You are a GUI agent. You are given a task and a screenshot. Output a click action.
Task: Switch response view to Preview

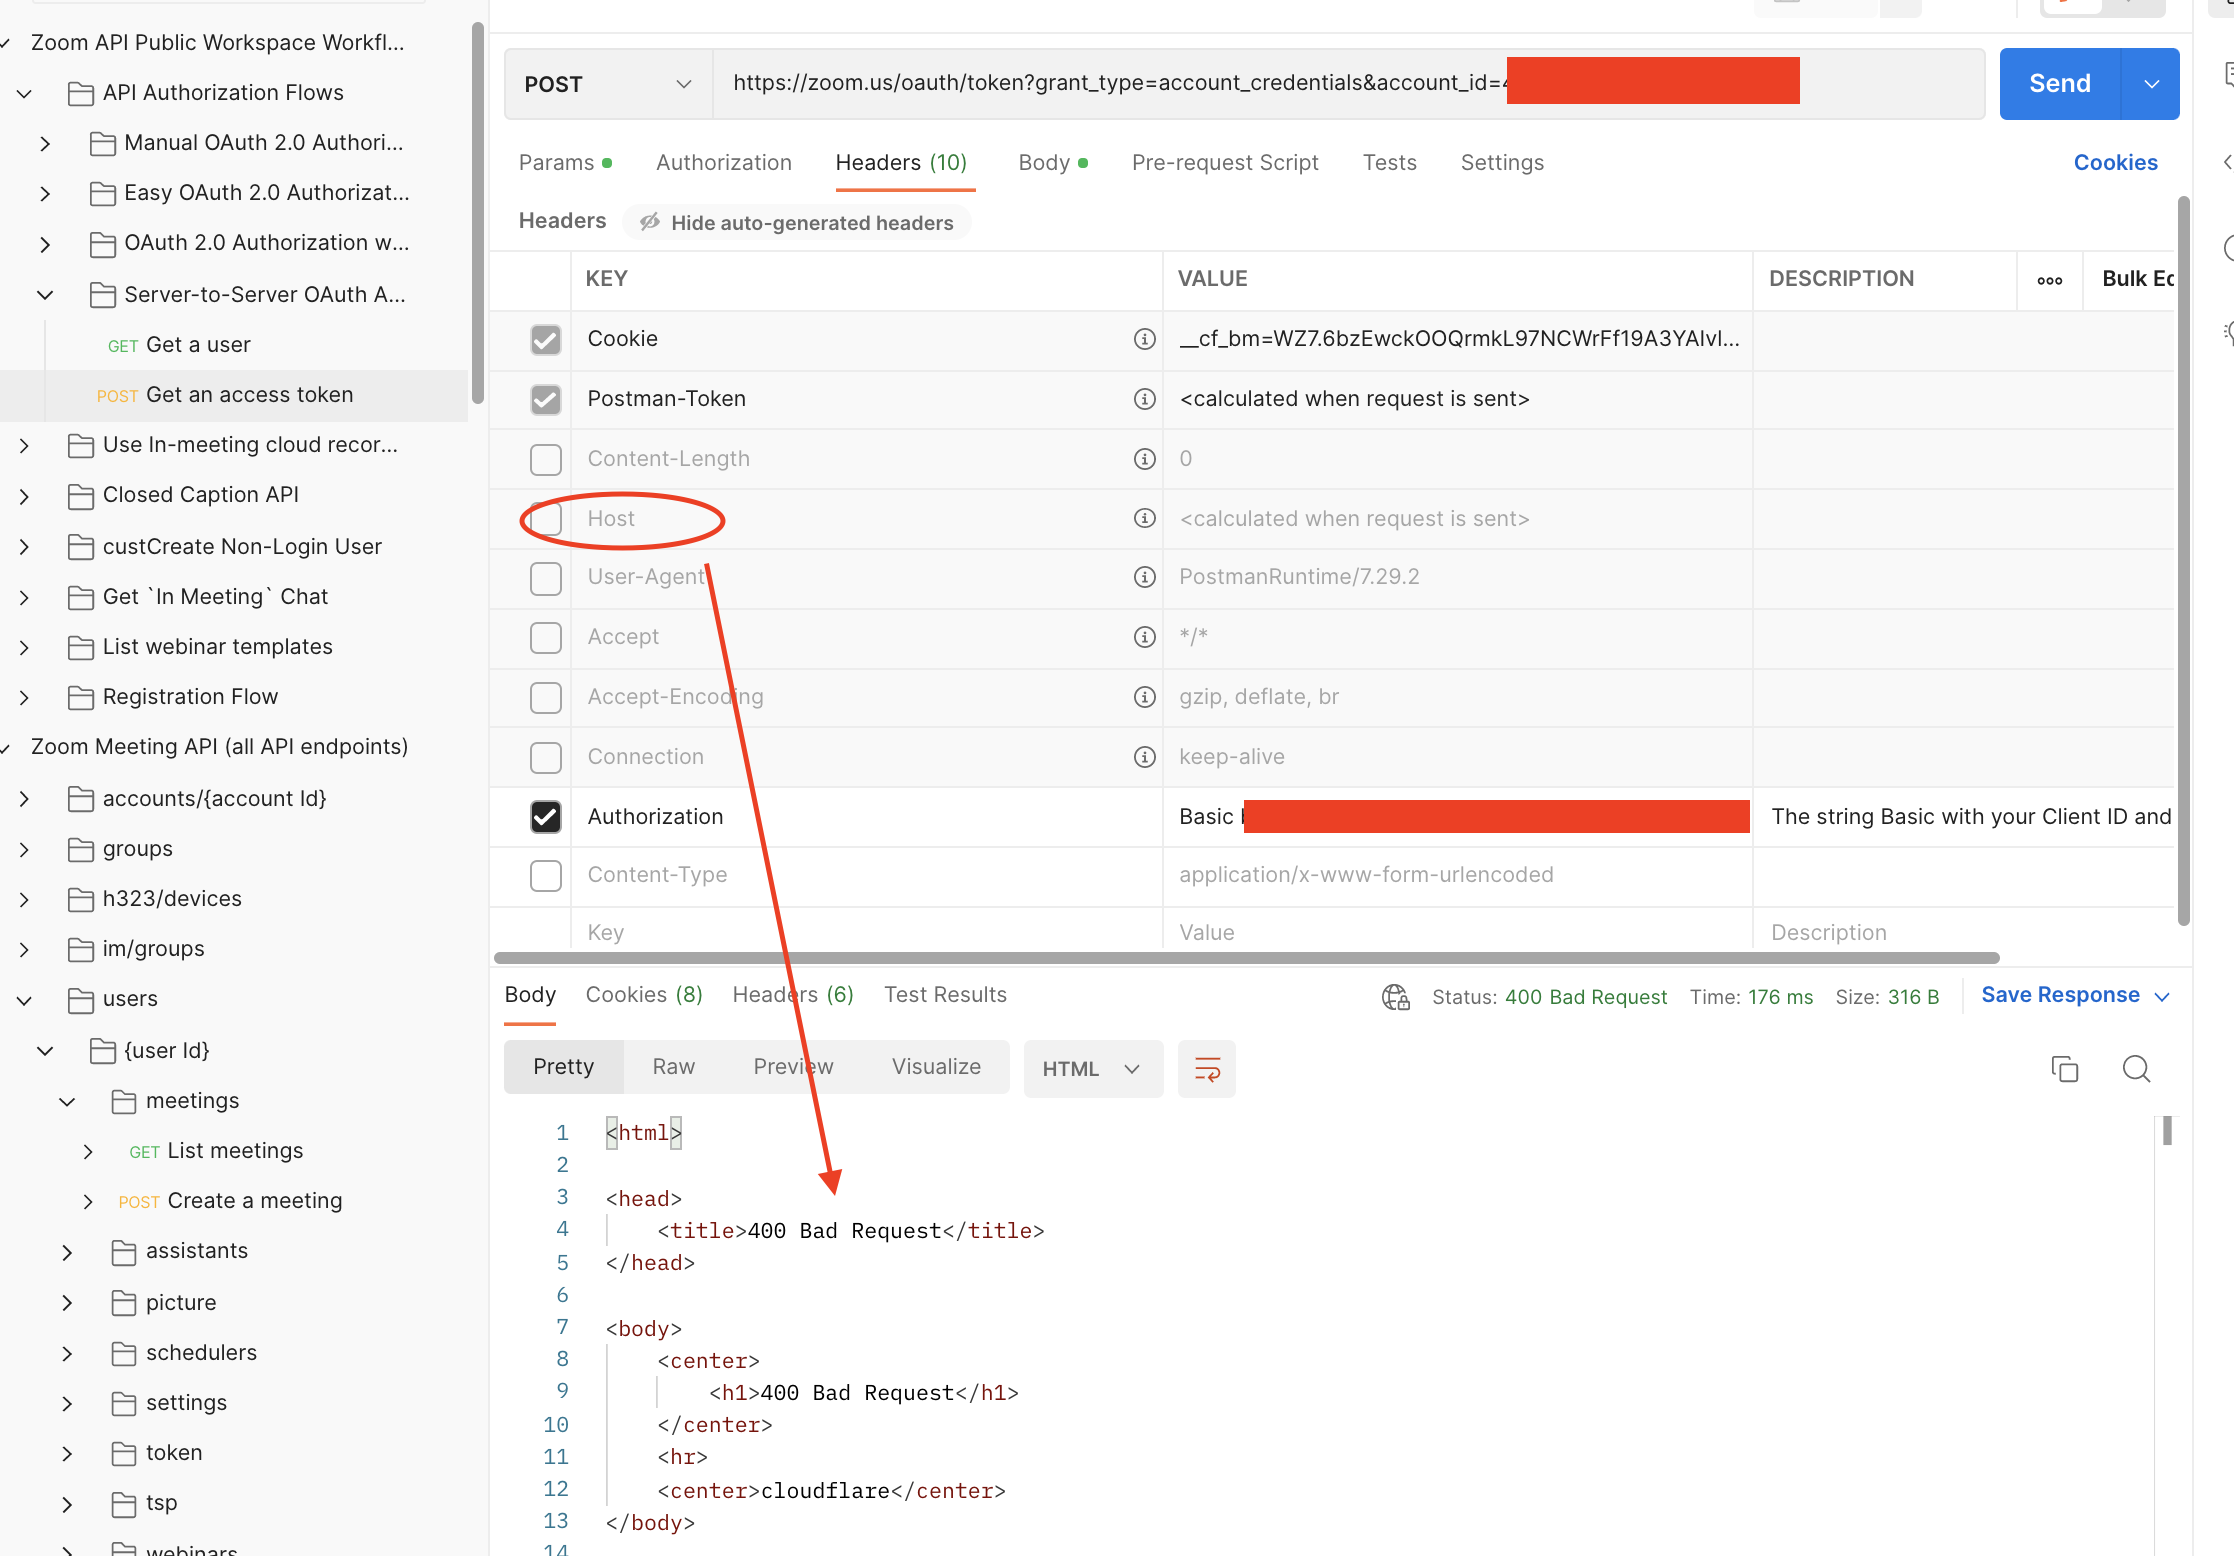tap(793, 1068)
